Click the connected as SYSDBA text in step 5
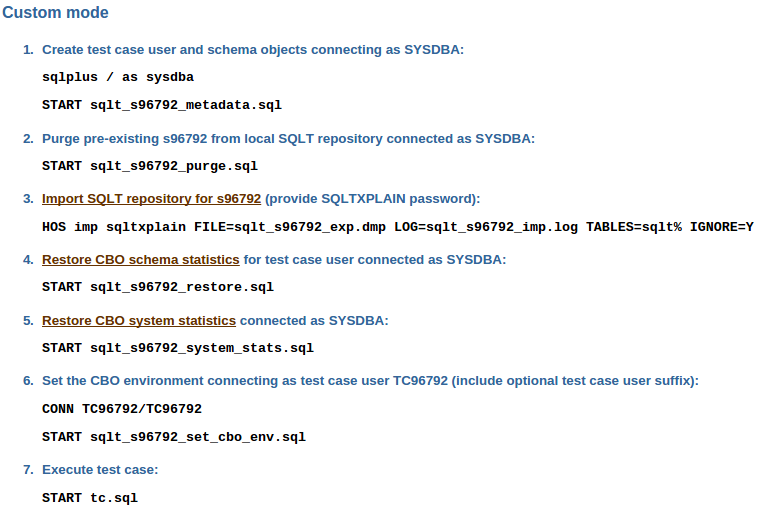Screen dimensions: 768x512 click(x=314, y=321)
